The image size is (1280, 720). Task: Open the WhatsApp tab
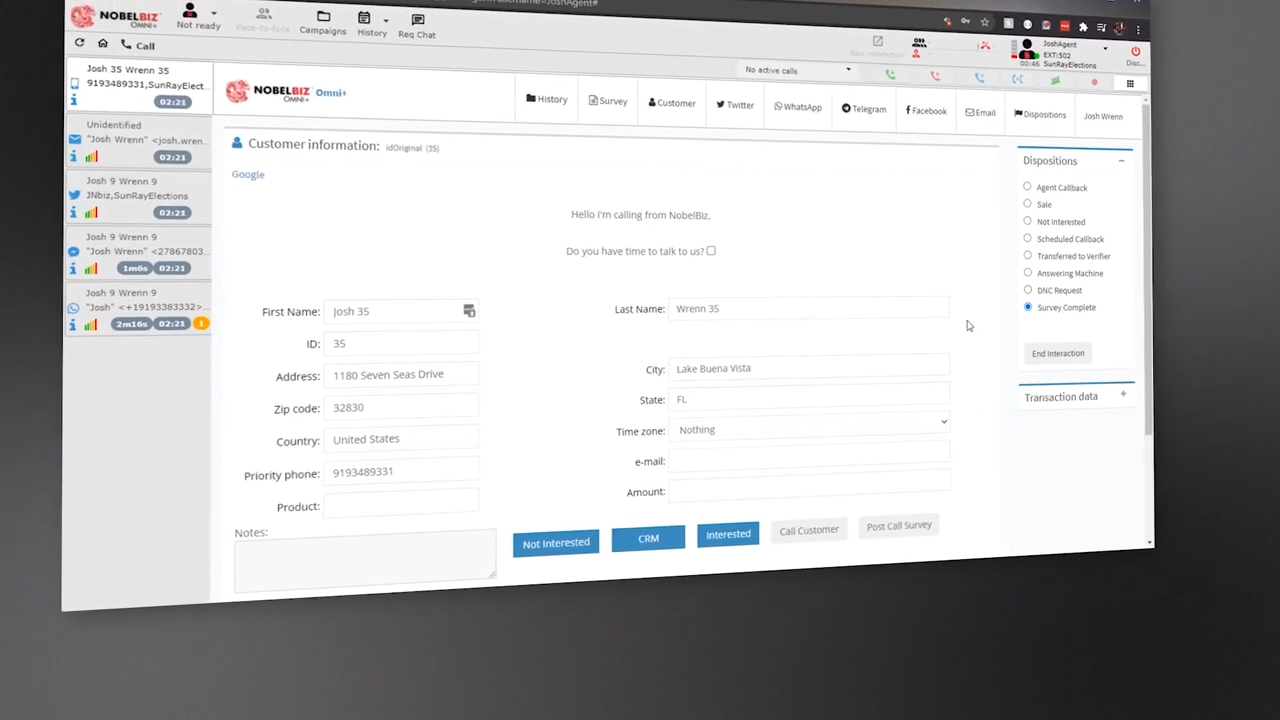[x=798, y=106]
